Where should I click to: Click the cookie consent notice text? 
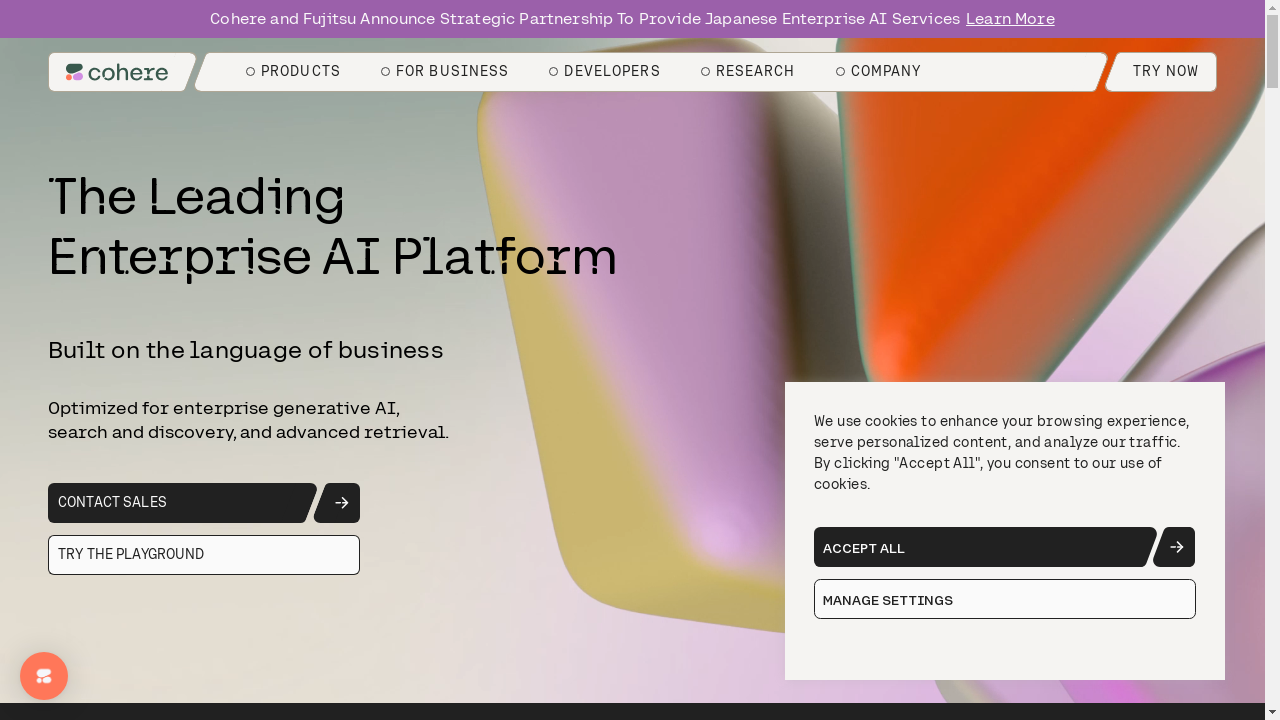click(x=1002, y=452)
